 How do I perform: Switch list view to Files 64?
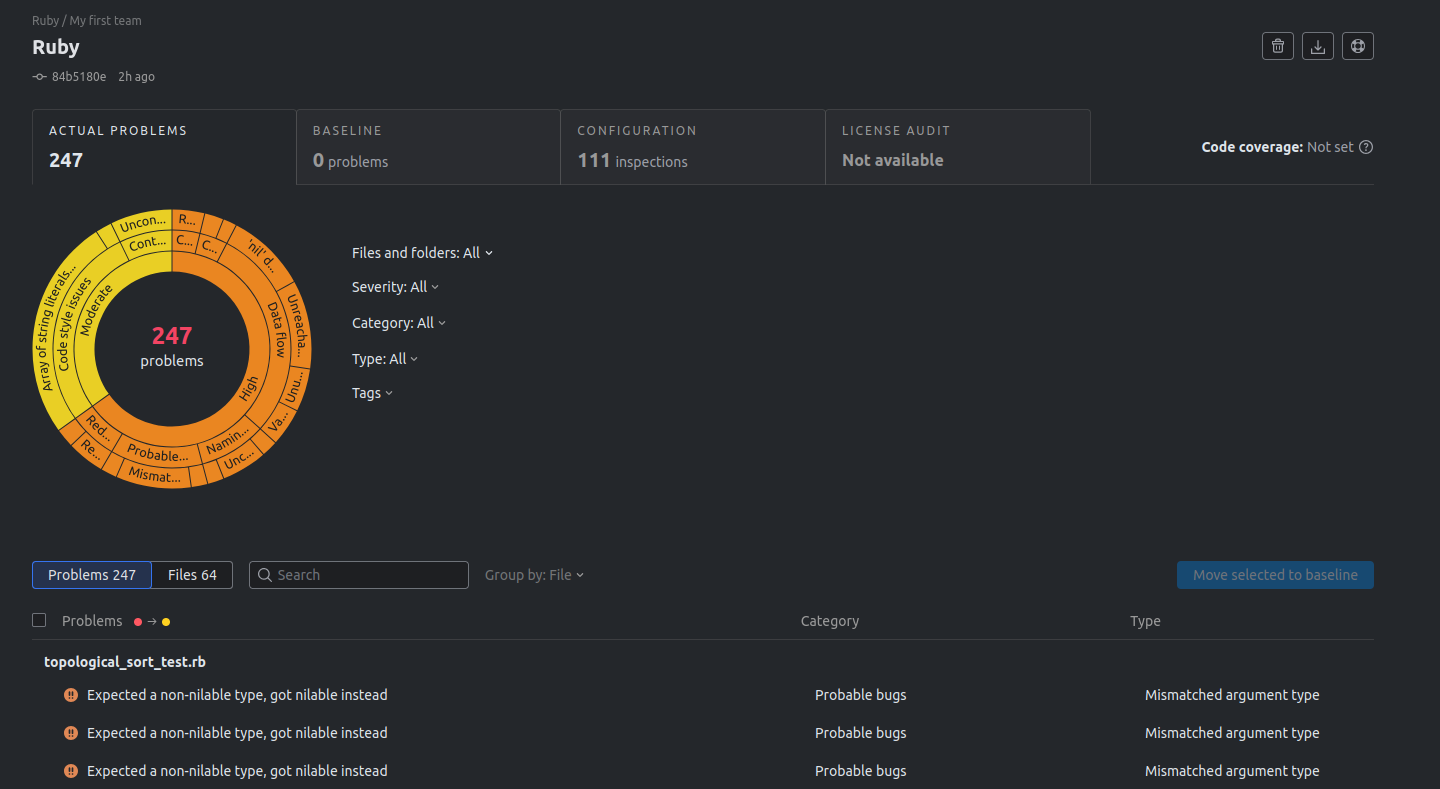coord(192,575)
